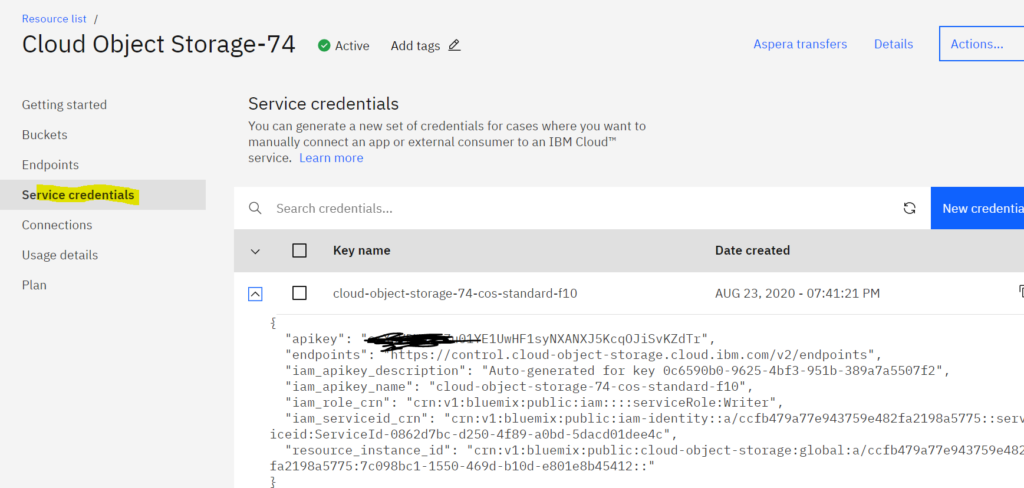
Task: Click the refresh credentials icon
Action: 909,208
